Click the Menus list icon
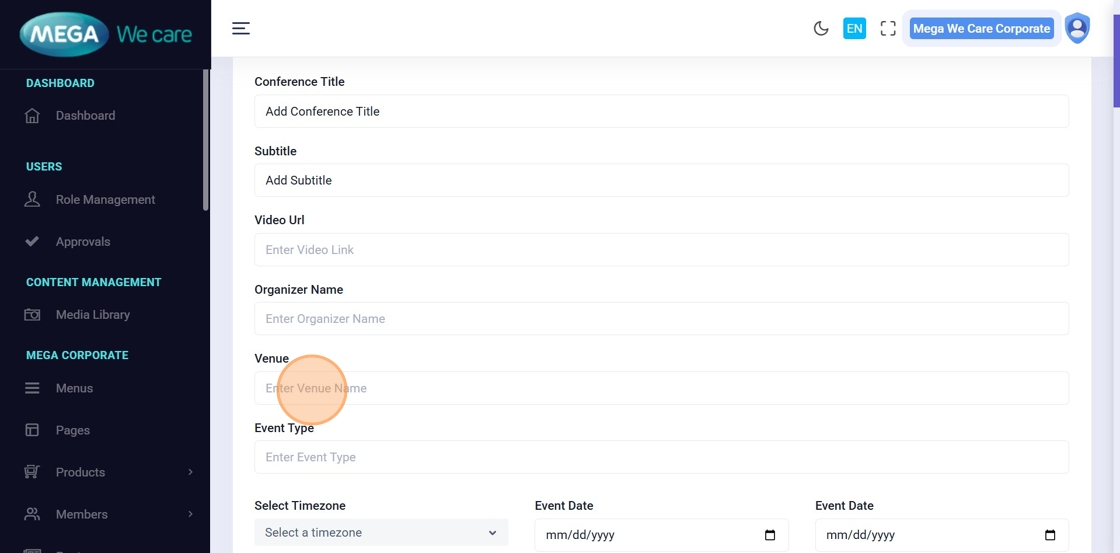Screen dimensions: 1120x553 point(32,388)
